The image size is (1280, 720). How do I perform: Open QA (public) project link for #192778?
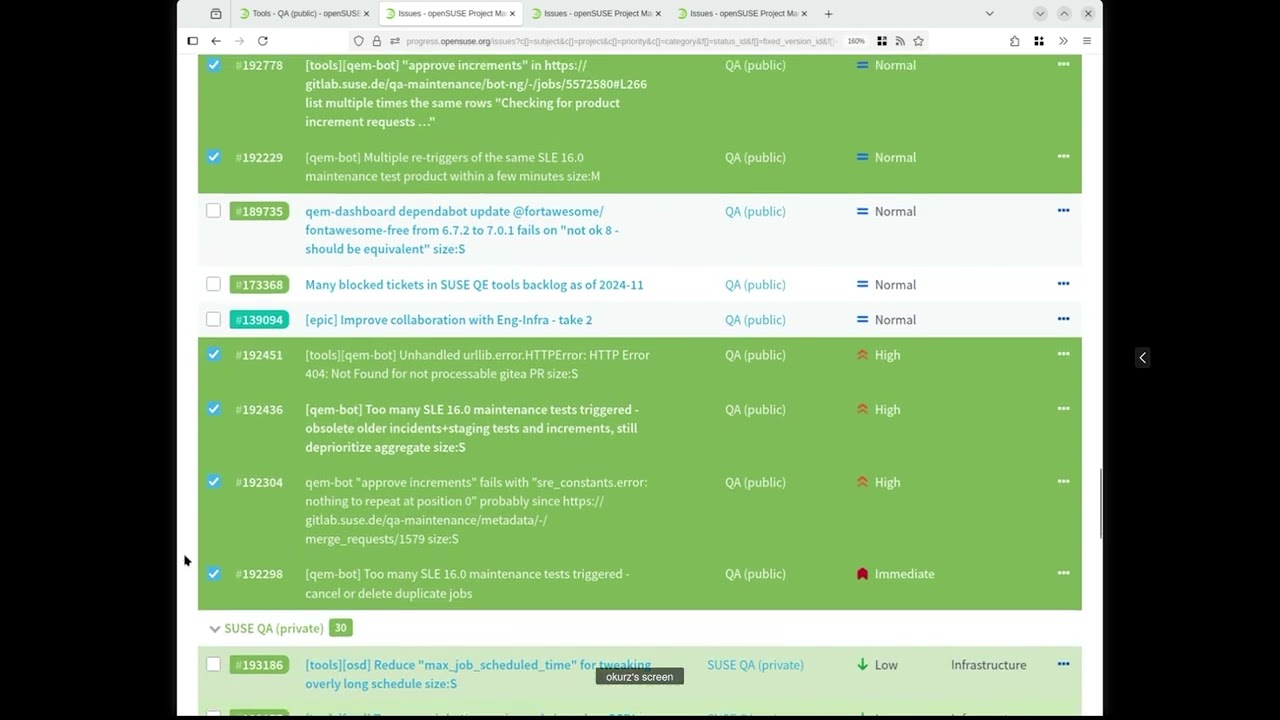pos(755,65)
